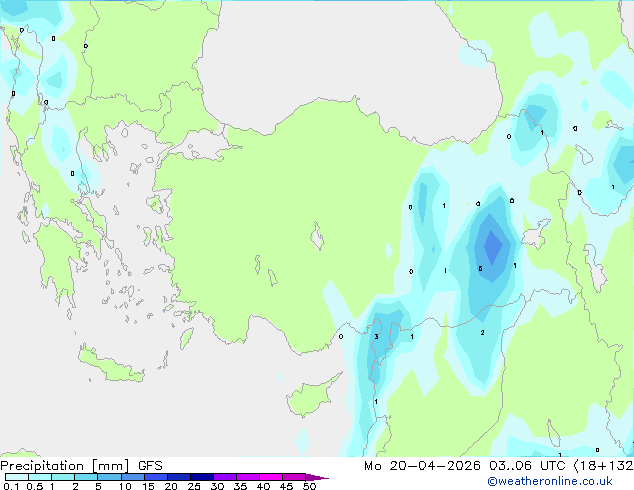
Task: Pick the 0.1–0.5 mm palest legend swatch
Action: pos(17,477)
